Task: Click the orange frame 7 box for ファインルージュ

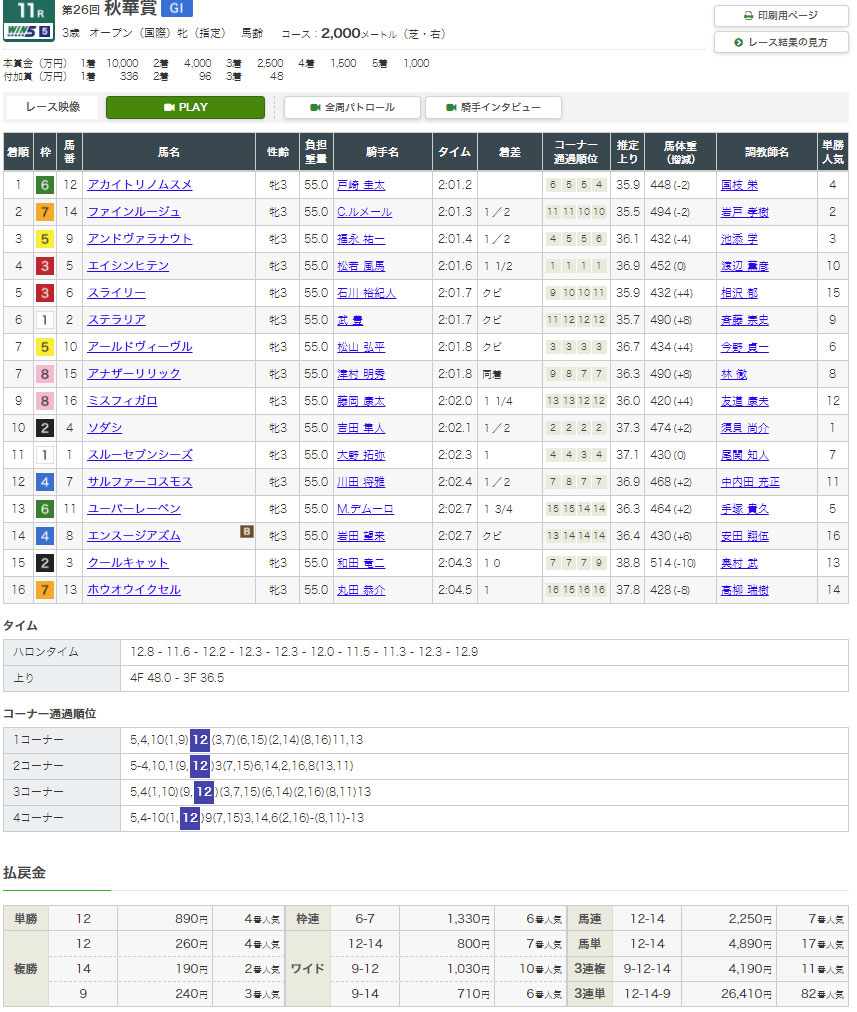Action: (x=44, y=212)
